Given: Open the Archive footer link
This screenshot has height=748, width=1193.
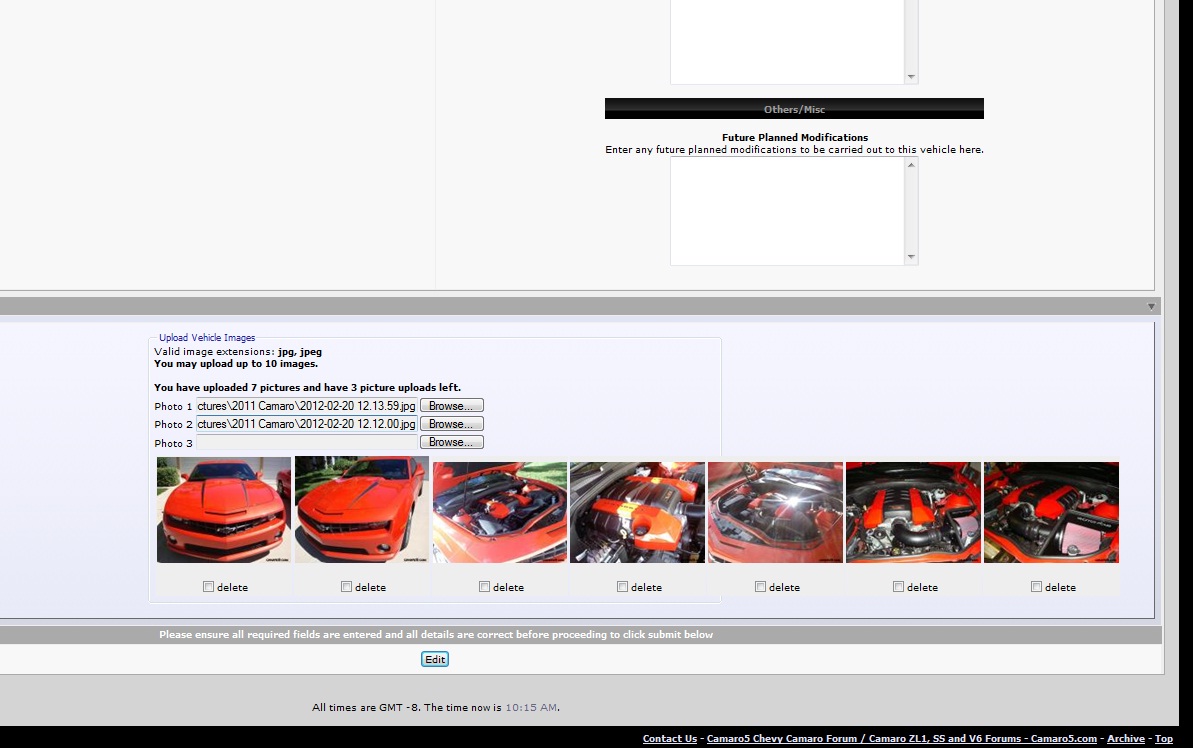Looking at the screenshot, I should 1125,739.
